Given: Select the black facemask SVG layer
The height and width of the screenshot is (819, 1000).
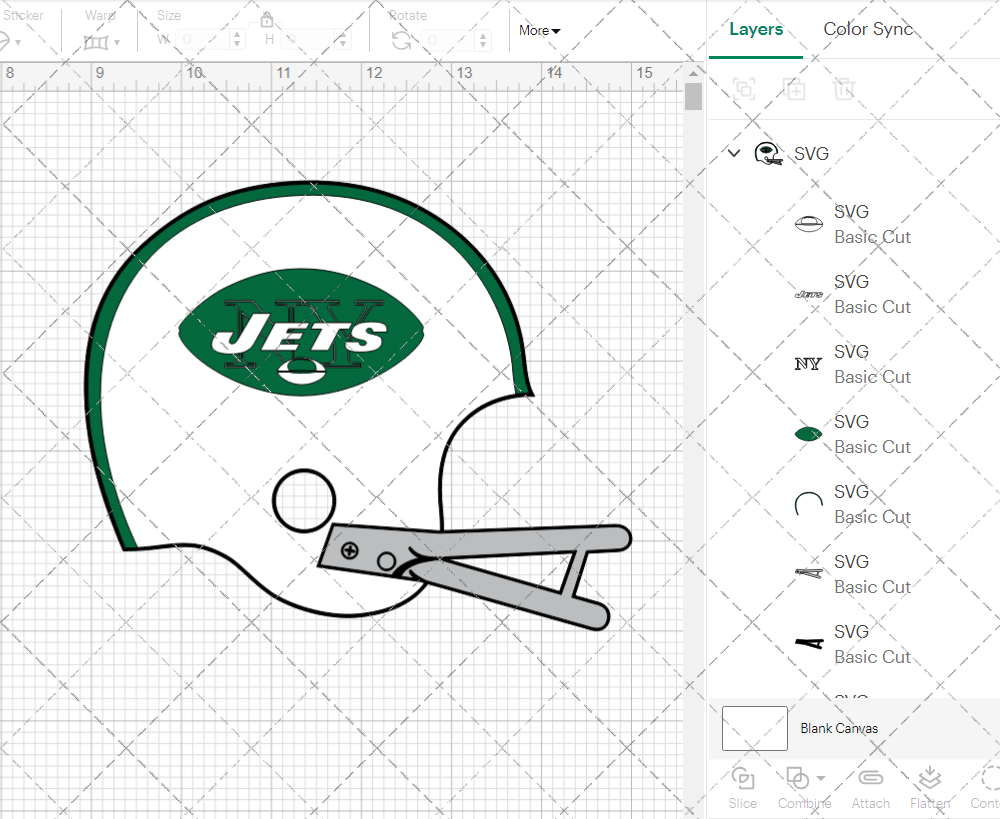Looking at the screenshot, I should (x=855, y=644).
